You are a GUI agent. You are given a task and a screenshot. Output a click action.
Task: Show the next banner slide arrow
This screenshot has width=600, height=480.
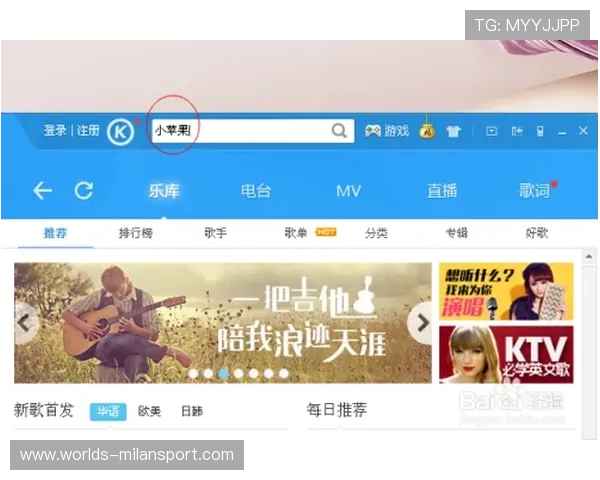[422, 323]
